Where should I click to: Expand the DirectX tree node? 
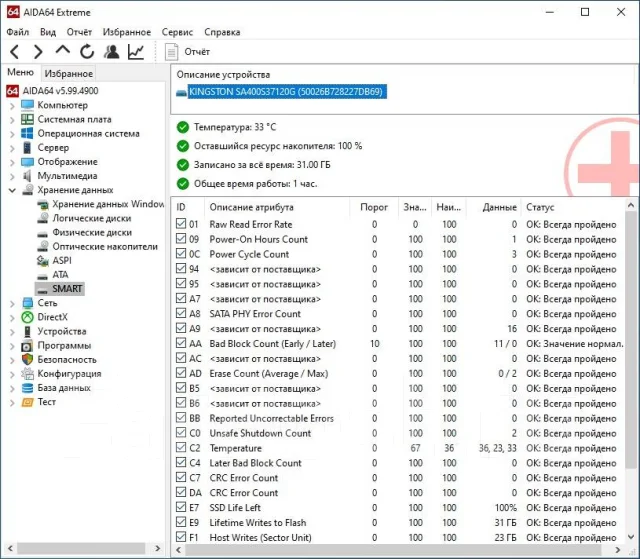(12, 318)
